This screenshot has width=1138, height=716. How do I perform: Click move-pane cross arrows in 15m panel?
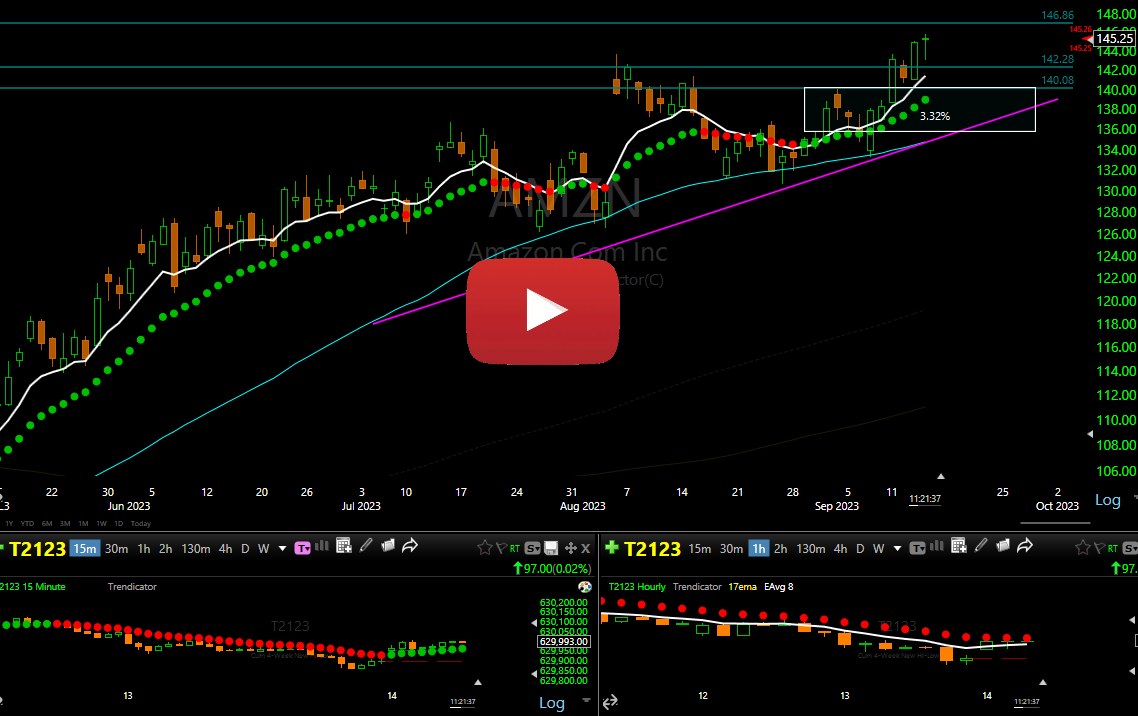pyautogui.click(x=571, y=548)
